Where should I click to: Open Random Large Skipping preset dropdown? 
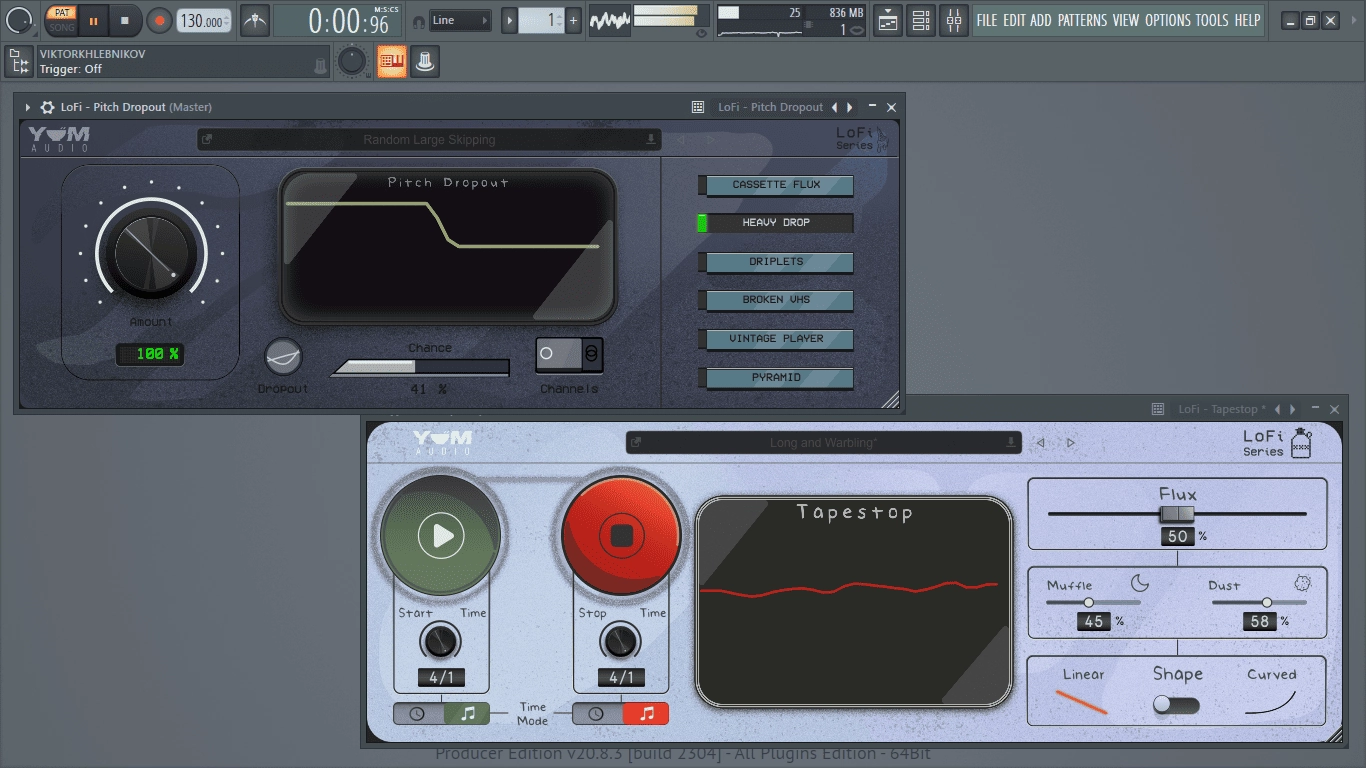pyautogui.click(x=429, y=140)
